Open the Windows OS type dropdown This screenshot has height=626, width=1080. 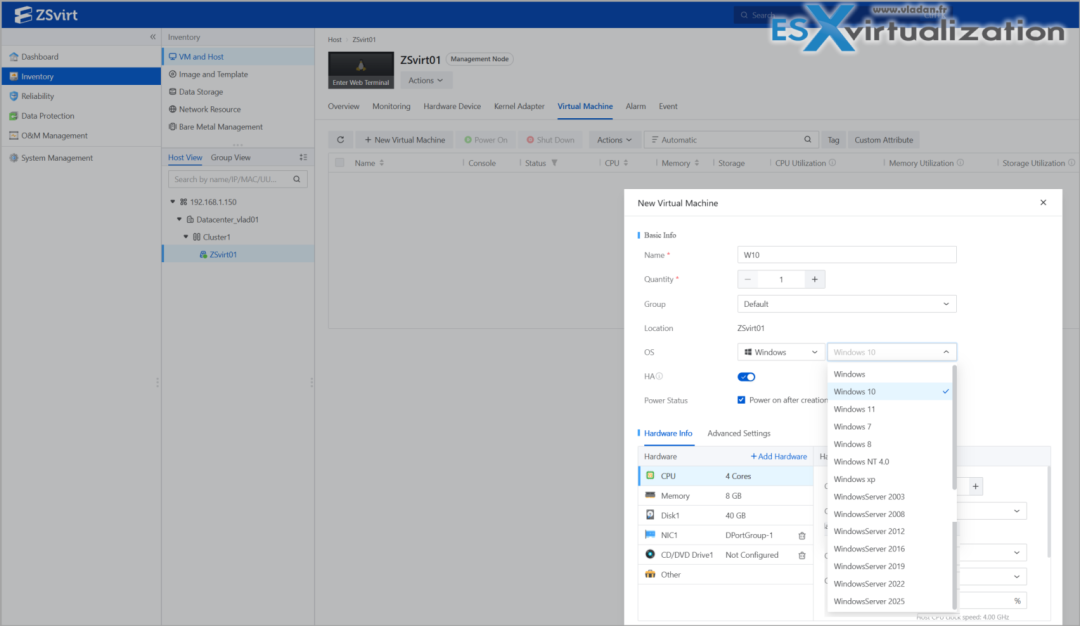(x=780, y=352)
